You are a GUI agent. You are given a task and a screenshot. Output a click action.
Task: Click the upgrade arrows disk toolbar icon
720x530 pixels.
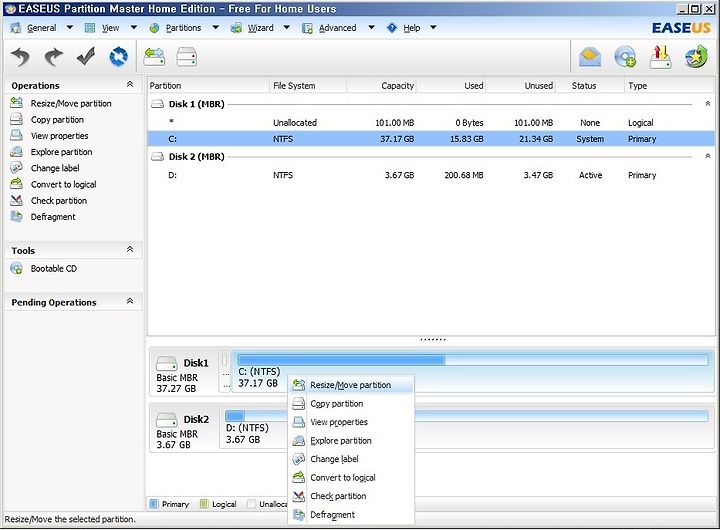pyautogui.click(x=660, y=57)
